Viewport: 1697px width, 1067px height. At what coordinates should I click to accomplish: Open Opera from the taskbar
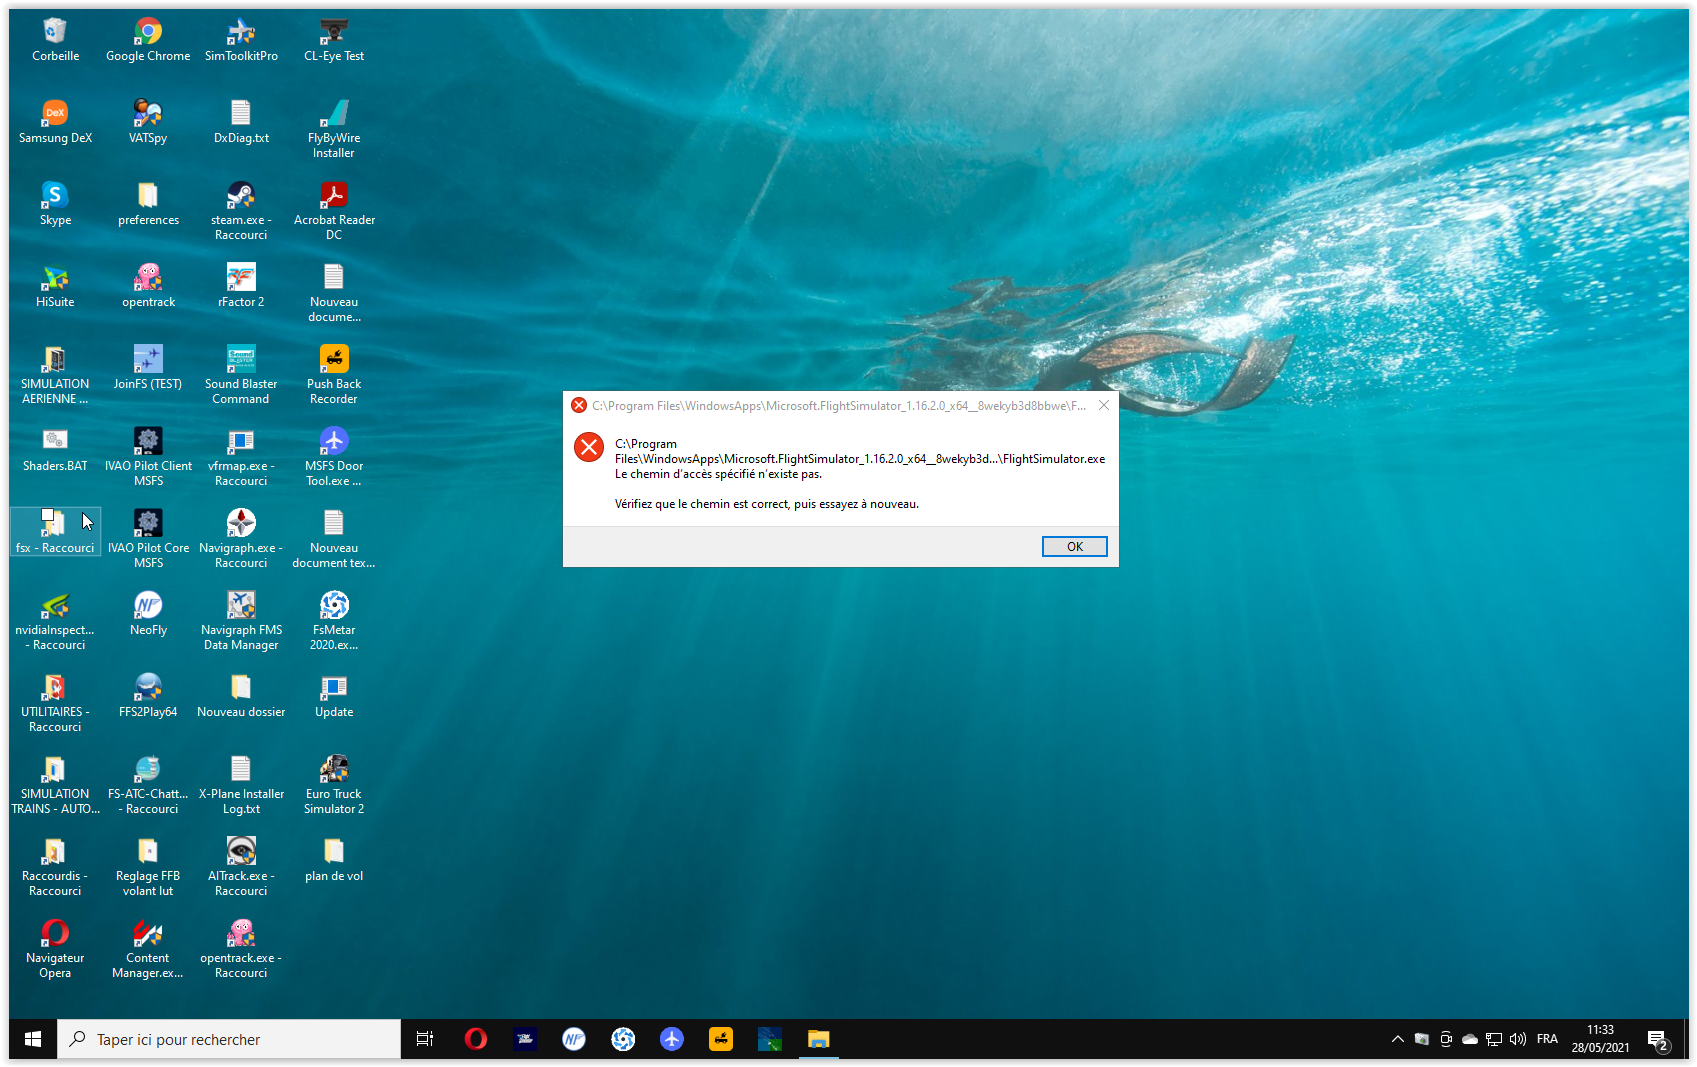click(476, 1039)
